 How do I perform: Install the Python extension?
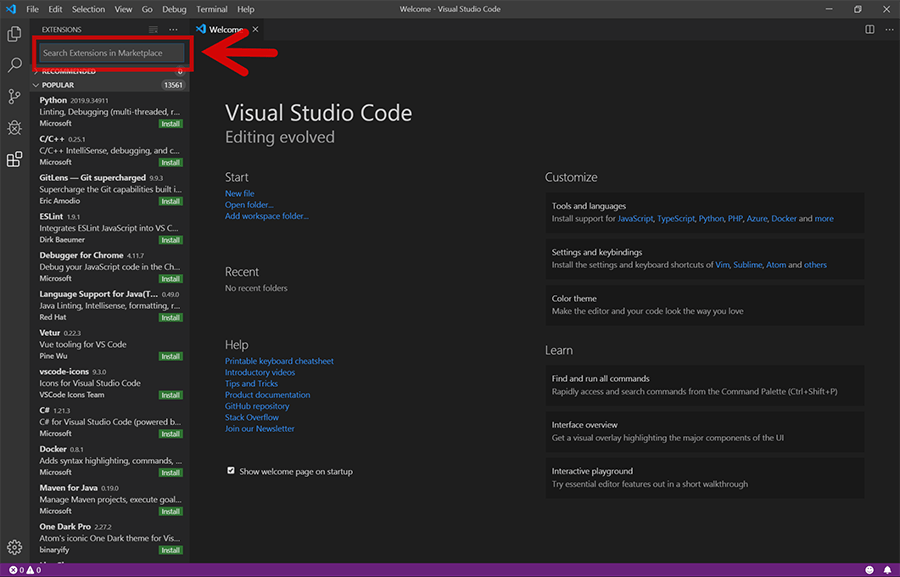tap(170, 123)
